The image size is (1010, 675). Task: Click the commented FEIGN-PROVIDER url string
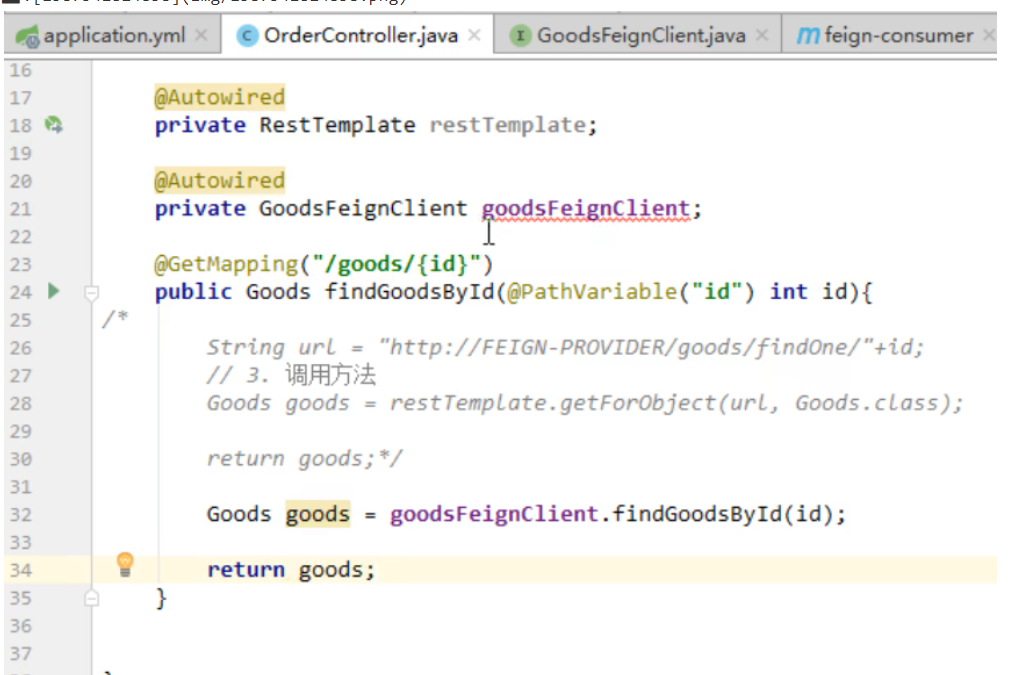point(625,348)
